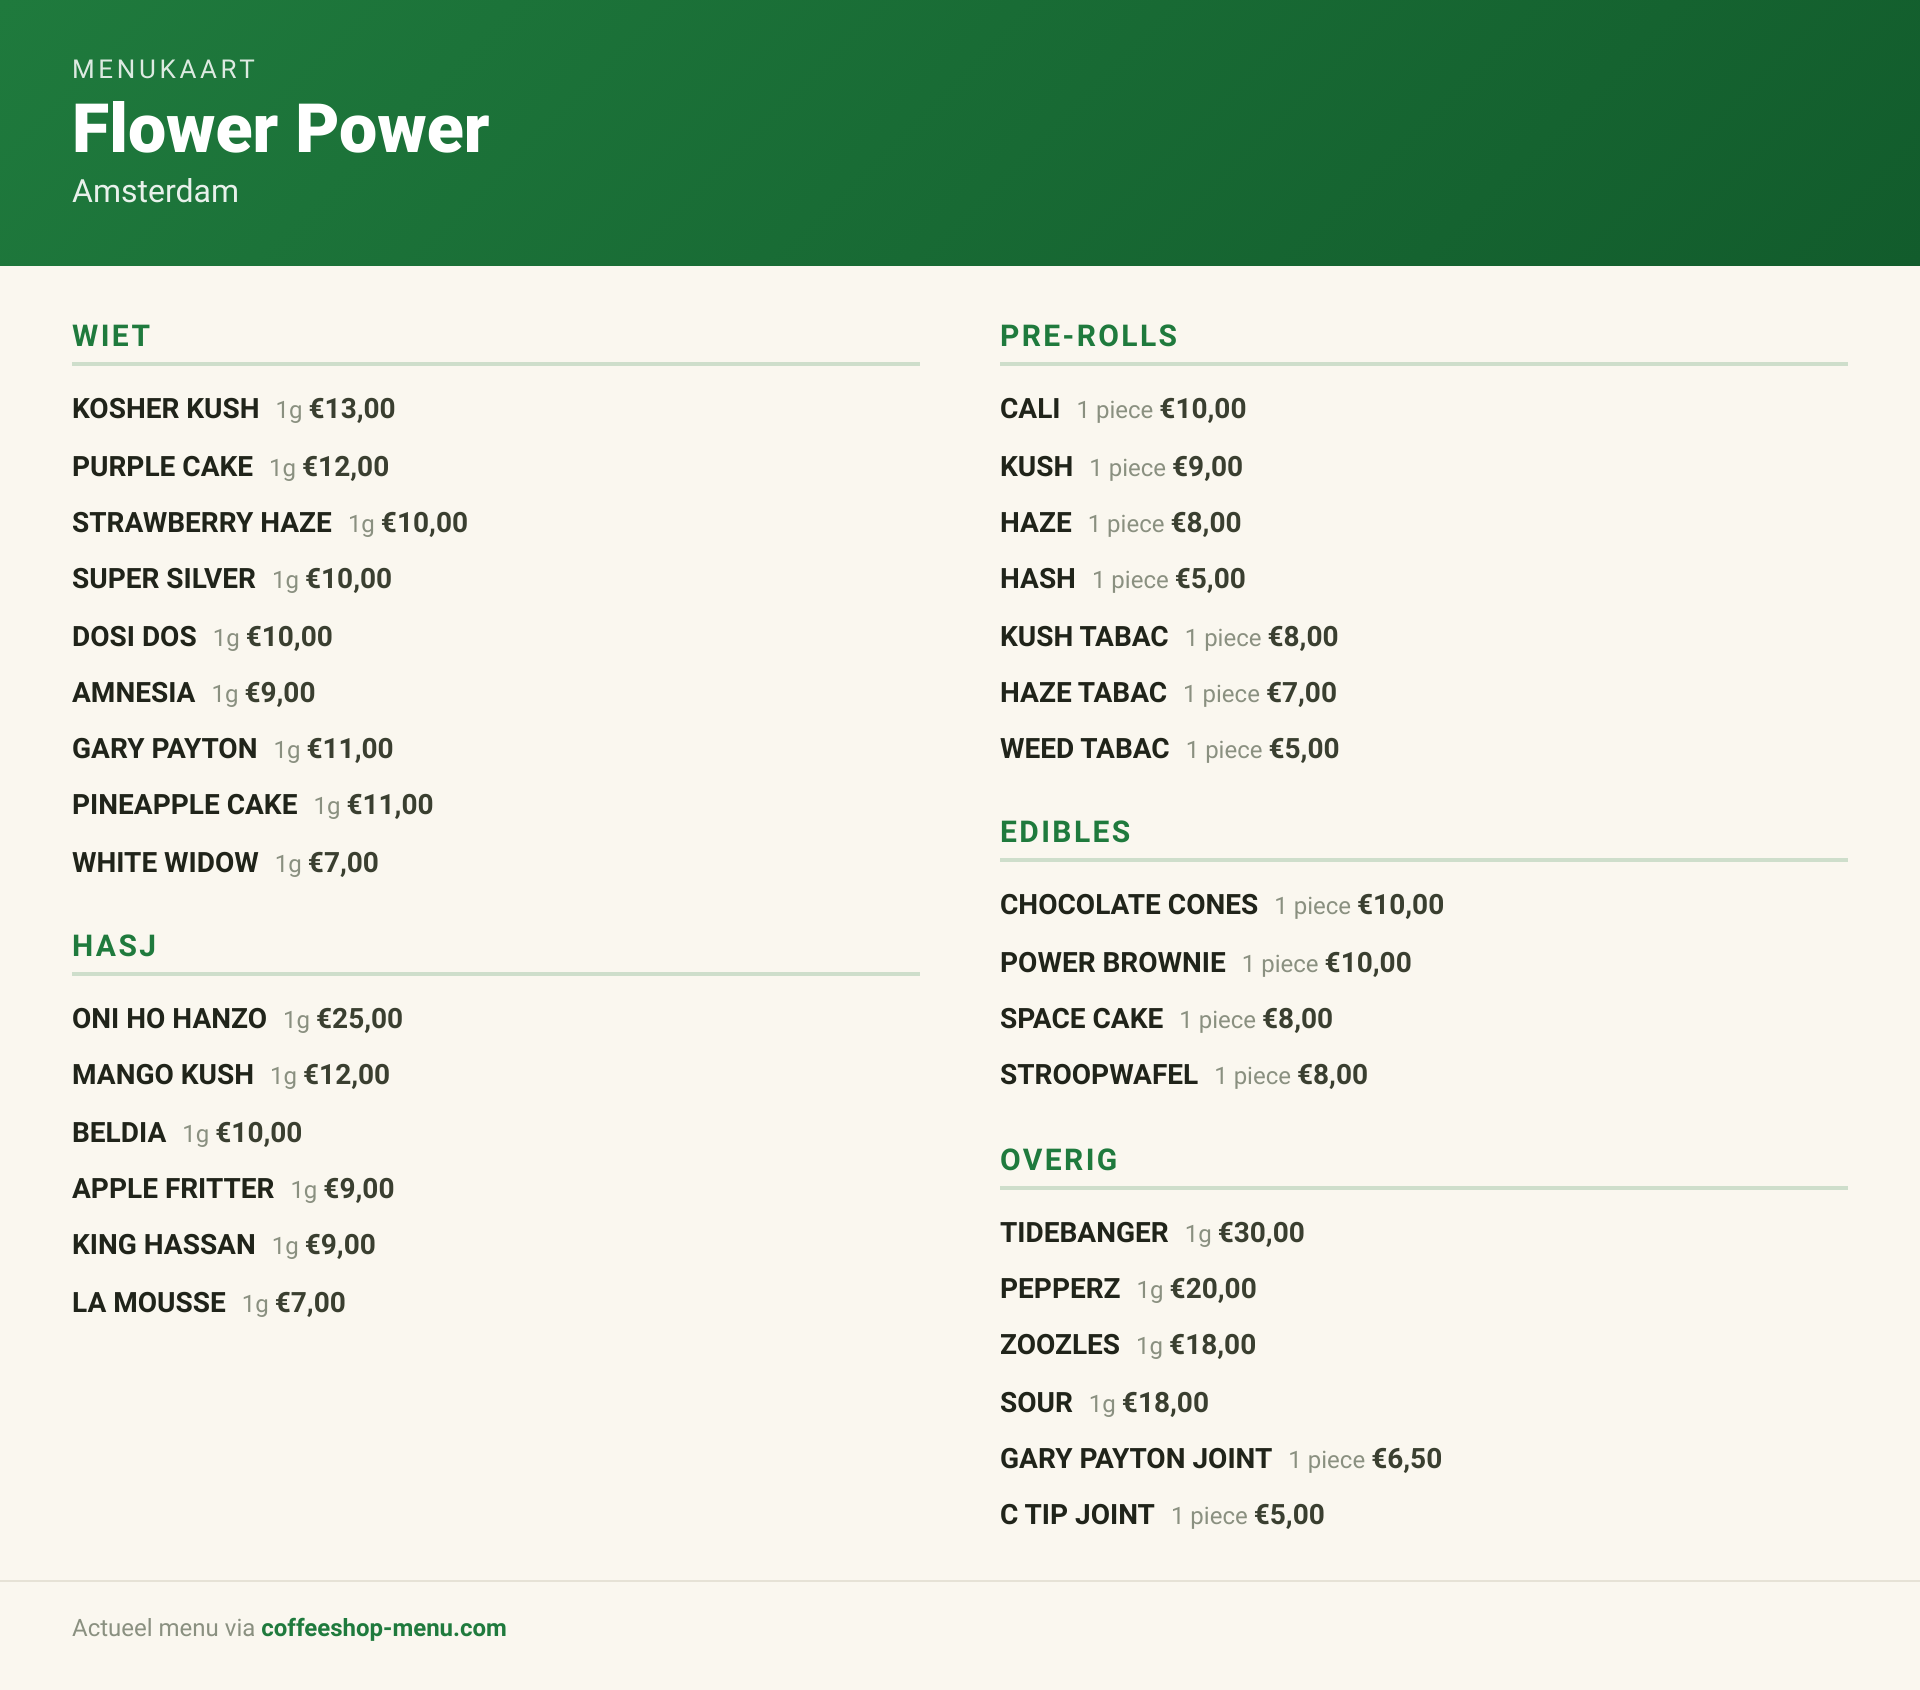1920x1690 pixels.
Task: Click the KOSHER KUSH menu item
Action: coord(234,409)
